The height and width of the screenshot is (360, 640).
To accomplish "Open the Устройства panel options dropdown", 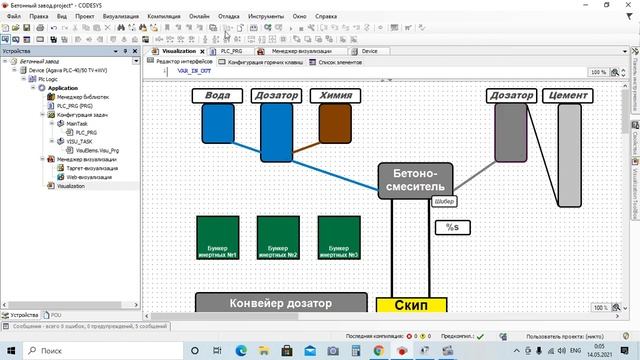I will pos(116,51).
